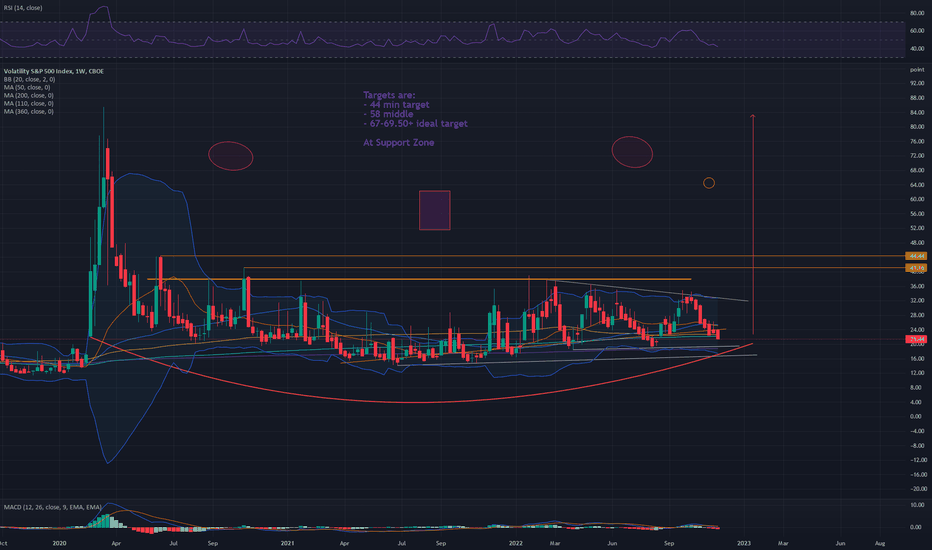Click the 72.00 price axis label
This screenshot has height=550, width=932.
[x=917, y=156]
